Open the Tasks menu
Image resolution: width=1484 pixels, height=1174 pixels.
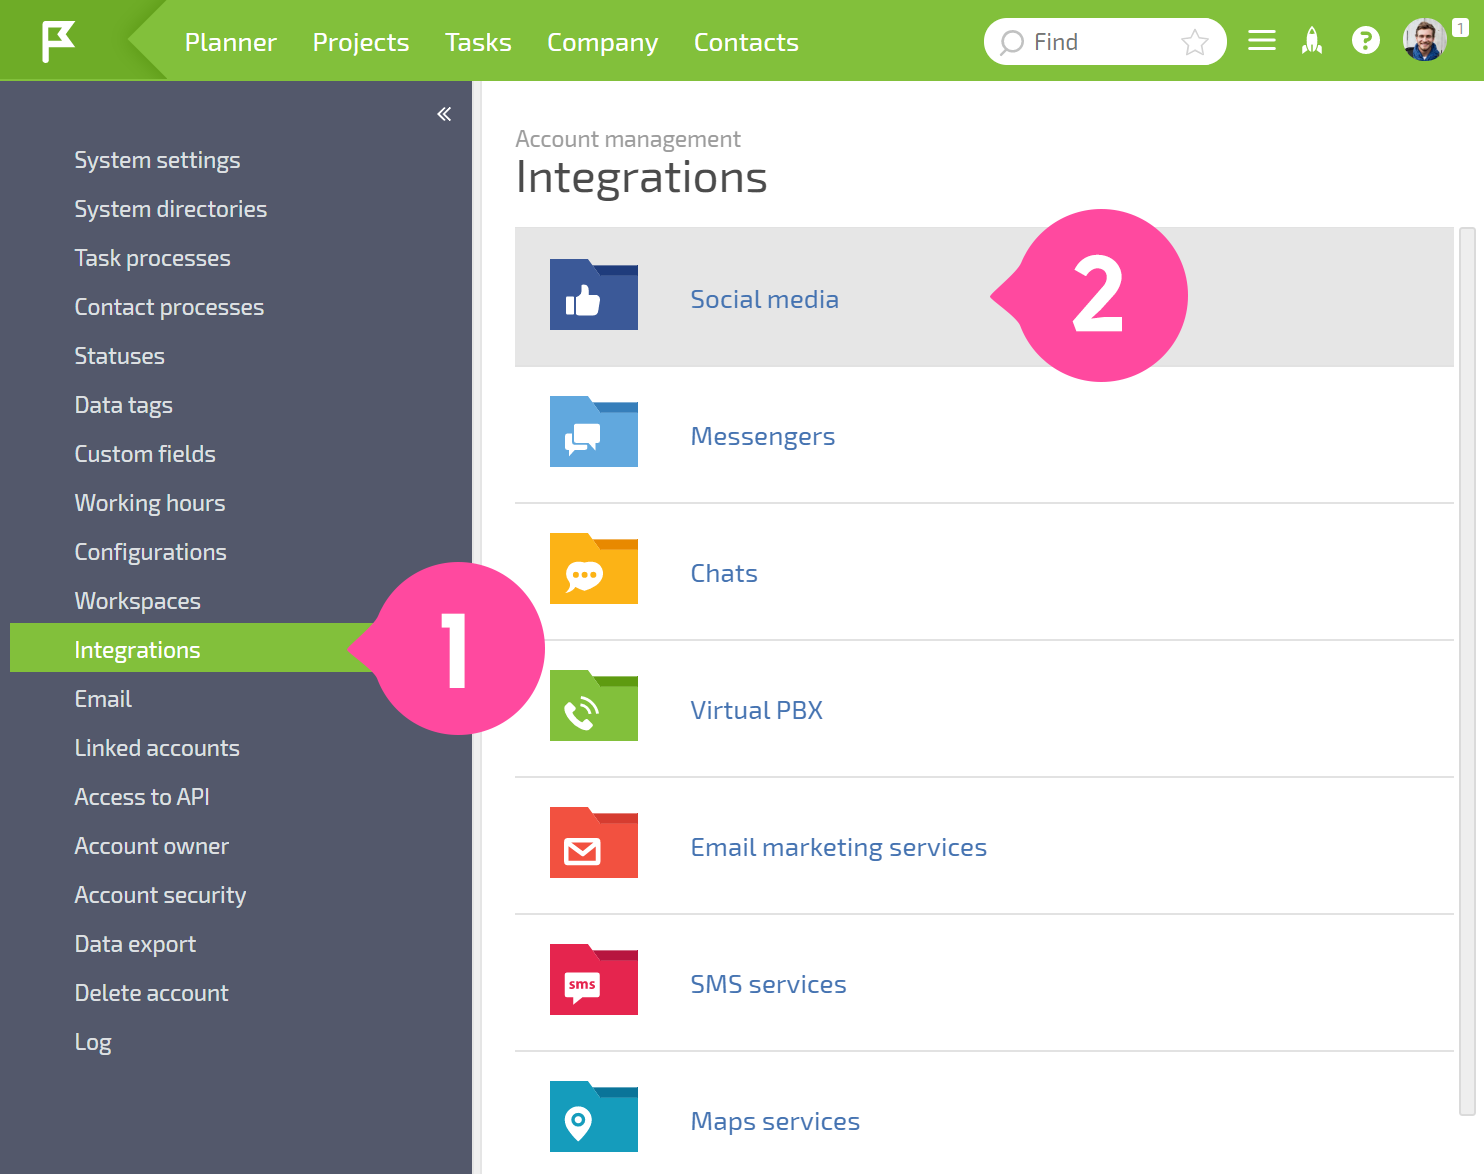tap(478, 43)
